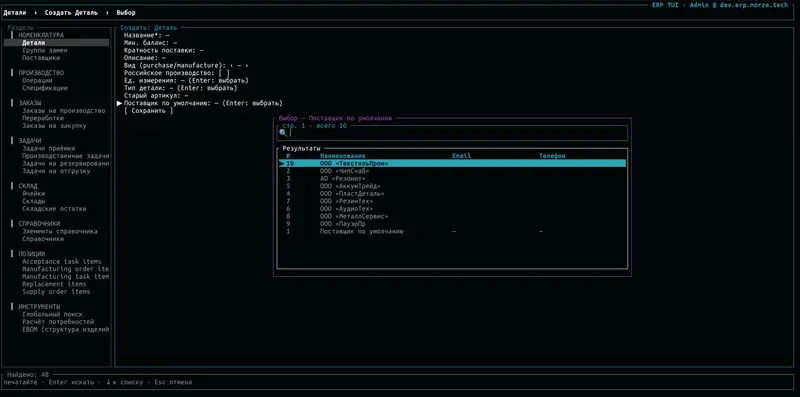Select supplier АО «Резонит»
This screenshot has width=800, height=397.
[x=452, y=179]
